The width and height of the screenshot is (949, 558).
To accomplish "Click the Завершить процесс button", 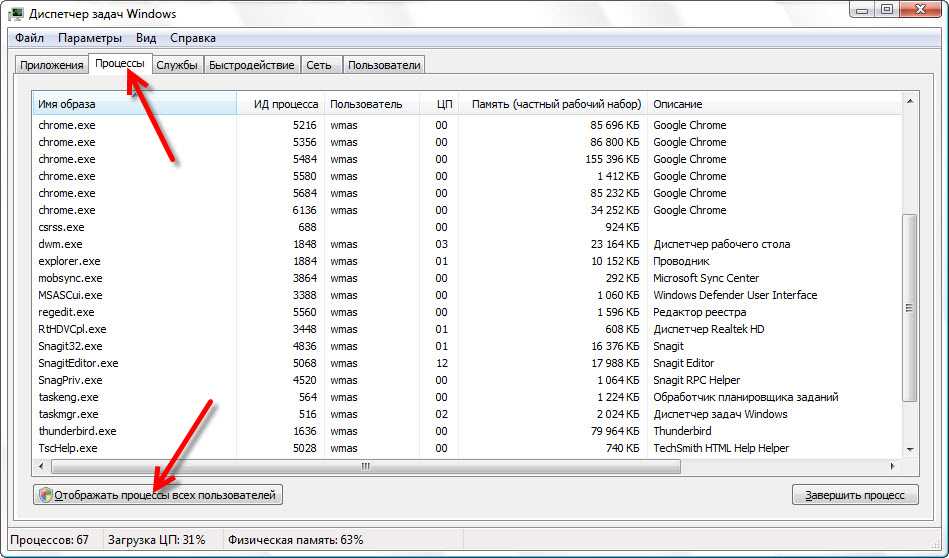I will pyautogui.click(x=855, y=495).
